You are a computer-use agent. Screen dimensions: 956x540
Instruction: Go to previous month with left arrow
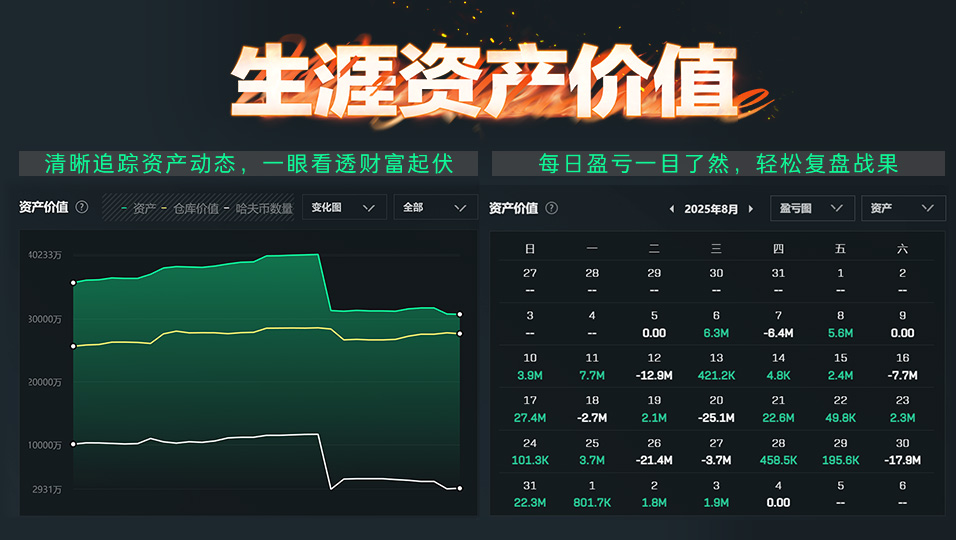pyautogui.click(x=672, y=209)
